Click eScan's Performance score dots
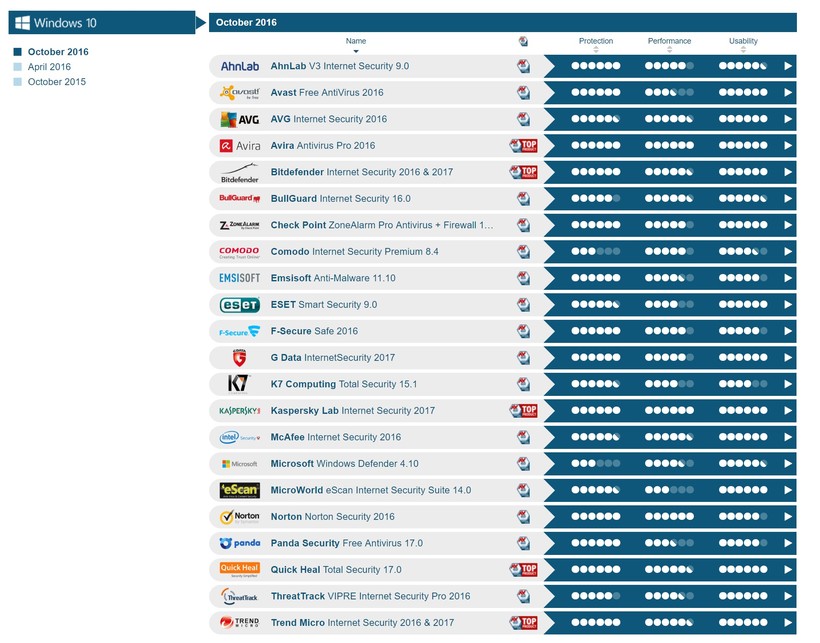Viewport: 820px width, 643px height. coord(669,490)
